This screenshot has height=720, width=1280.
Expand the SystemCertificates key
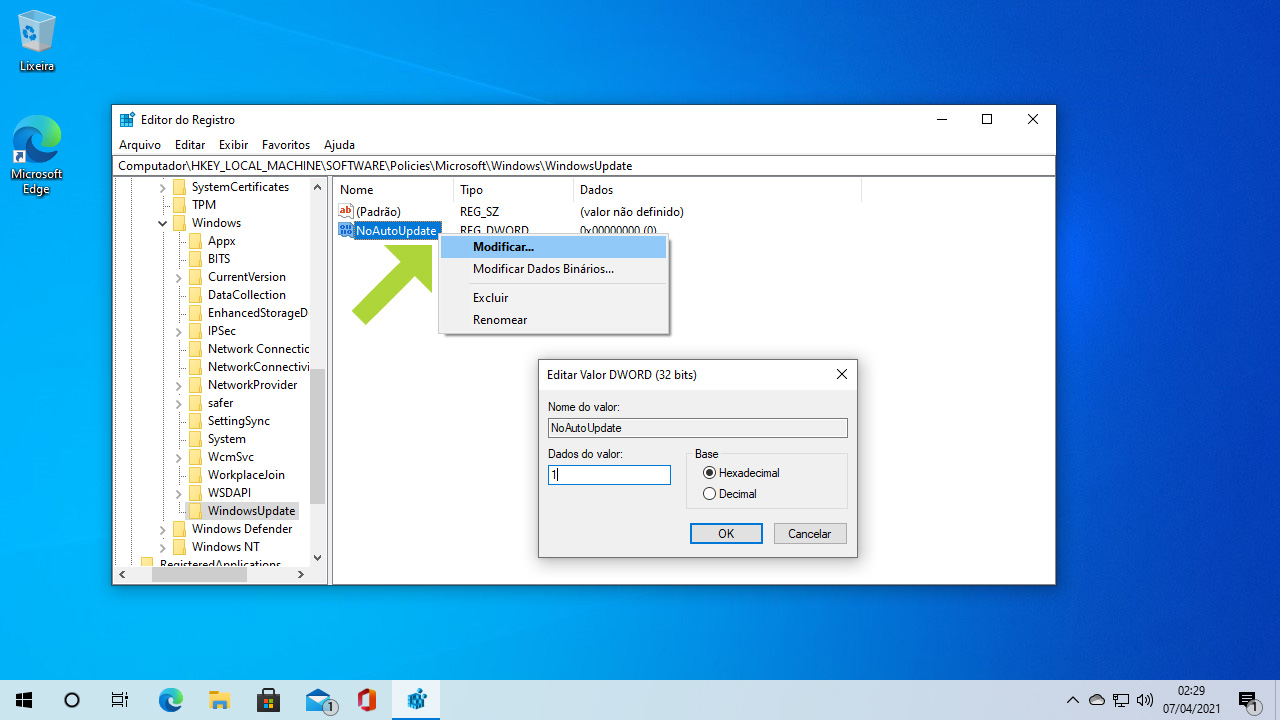coord(163,187)
